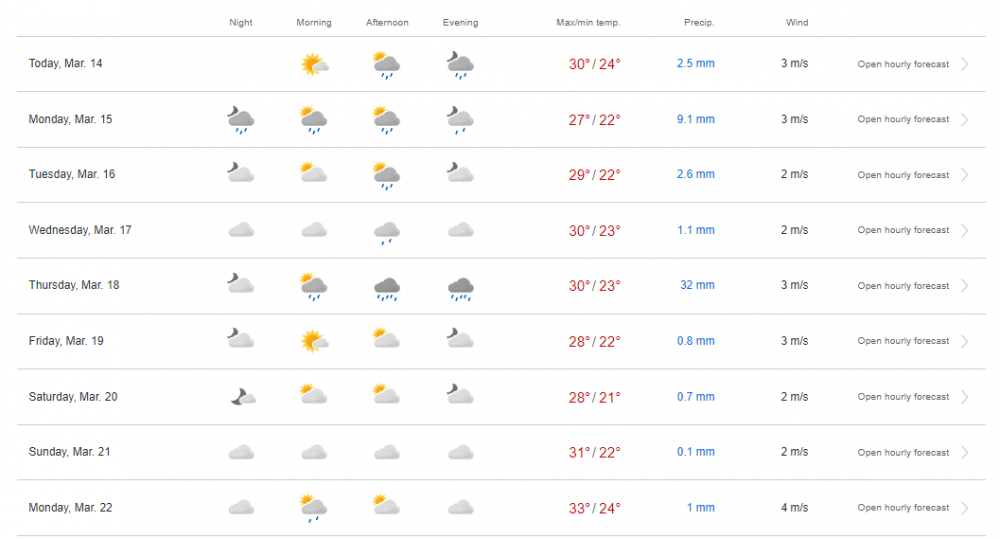Click Sunday Mar. 21 evening cloud icon
This screenshot has width=1000, height=539.
pos(460,452)
